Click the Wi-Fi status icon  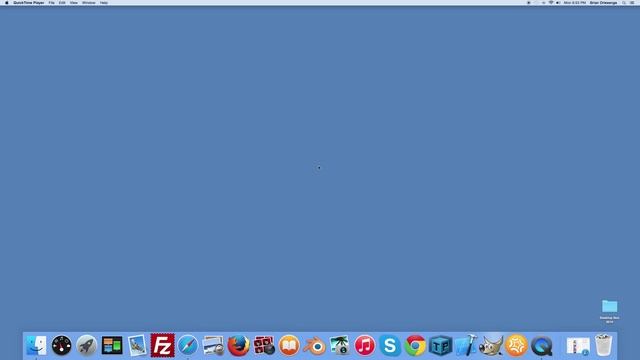(x=551, y=2)
